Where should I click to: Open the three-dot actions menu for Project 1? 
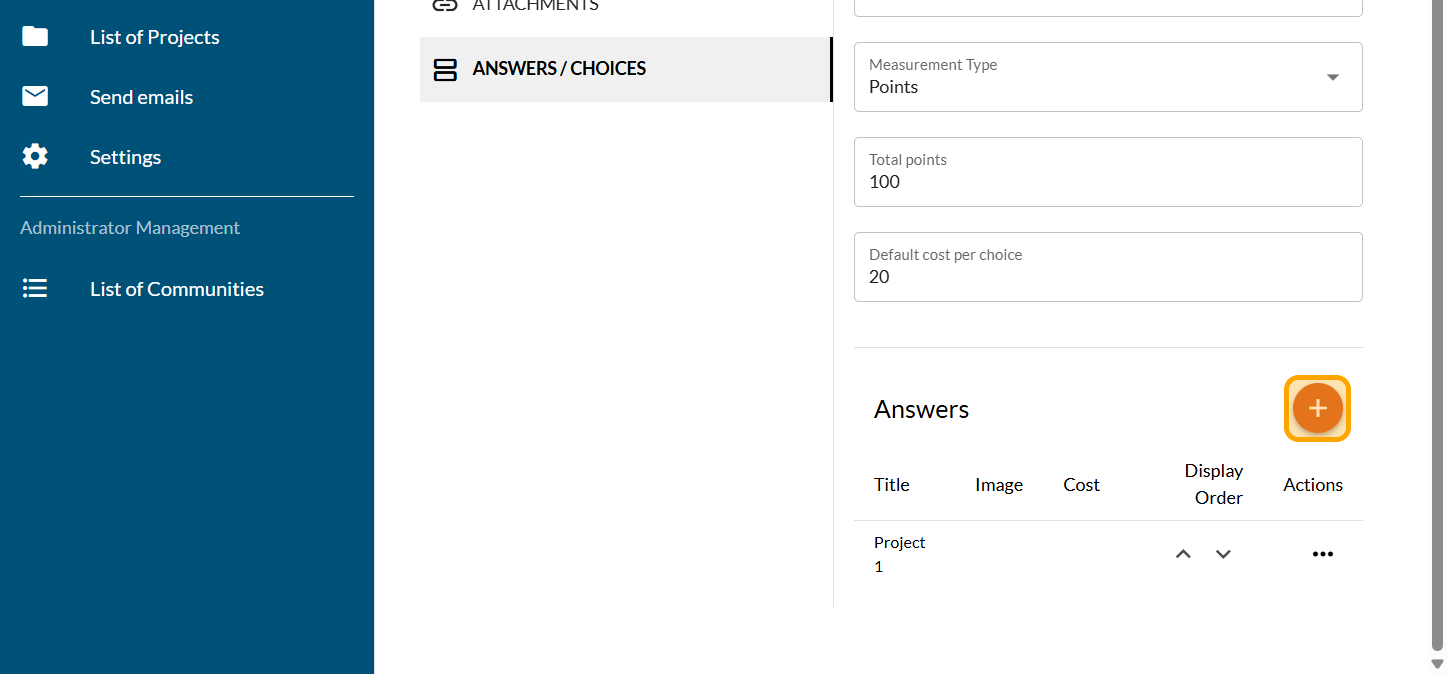pos(1322,554)
